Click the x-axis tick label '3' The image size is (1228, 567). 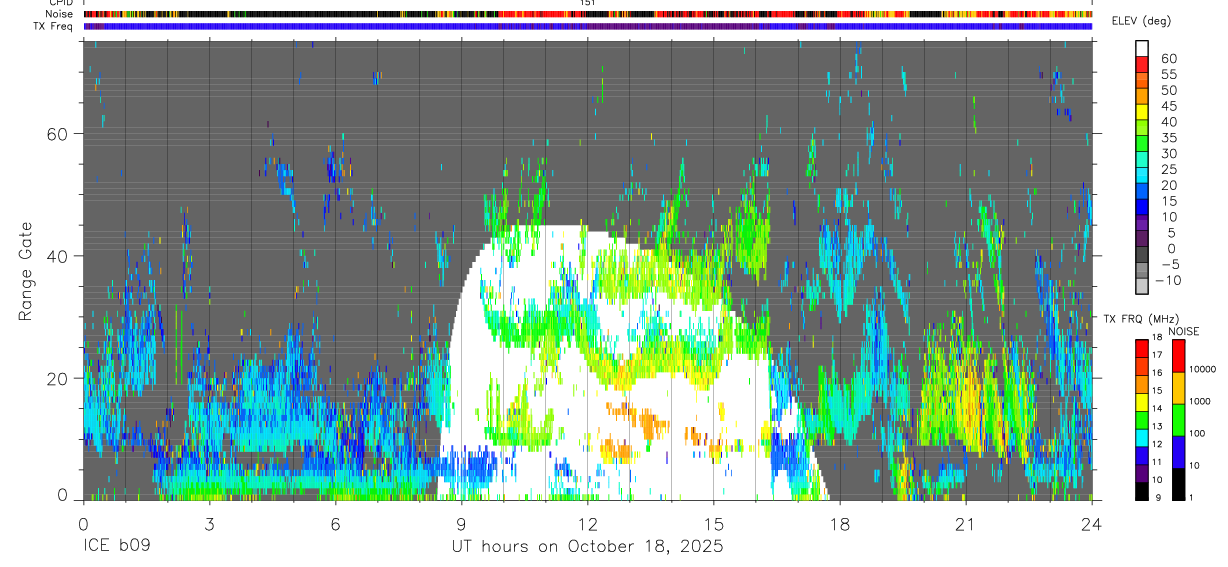pos(209,523)
